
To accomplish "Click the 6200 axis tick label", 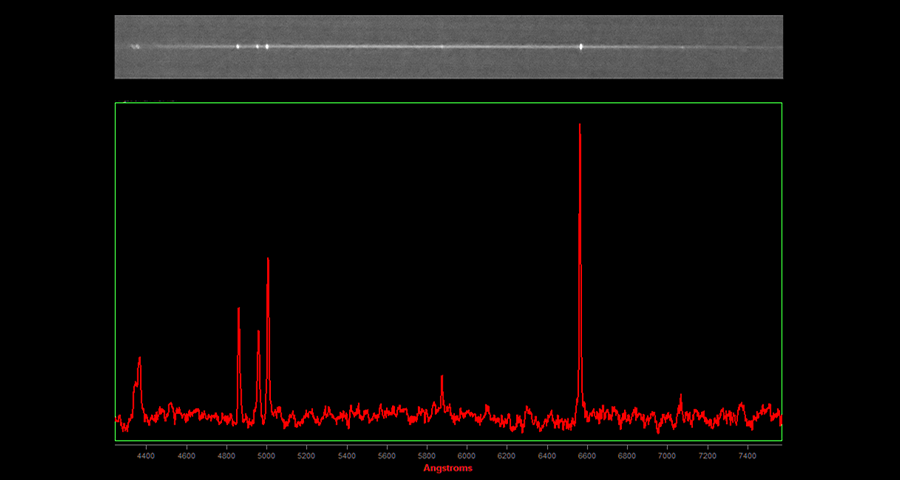I will coord(507,455).
